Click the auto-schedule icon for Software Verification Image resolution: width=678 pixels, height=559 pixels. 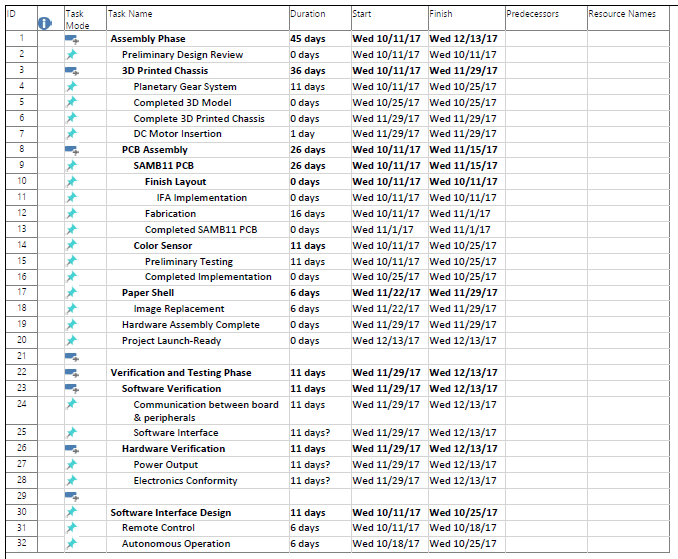click(x=72, y=389)
